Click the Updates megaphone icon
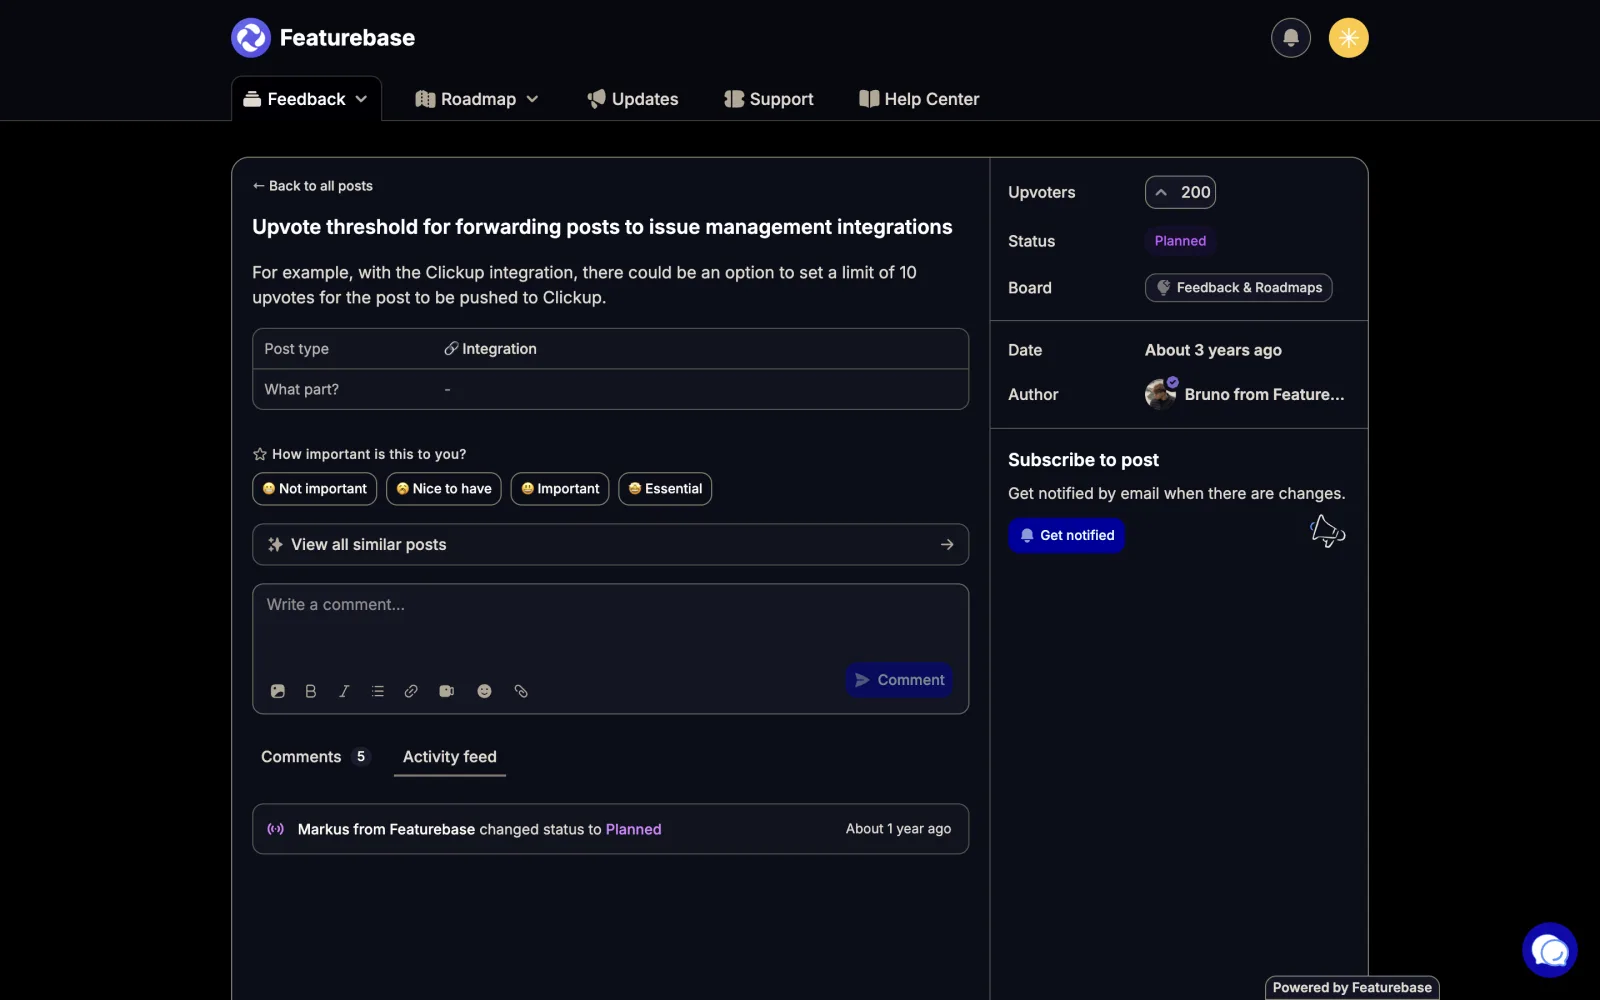 (596, 99)
